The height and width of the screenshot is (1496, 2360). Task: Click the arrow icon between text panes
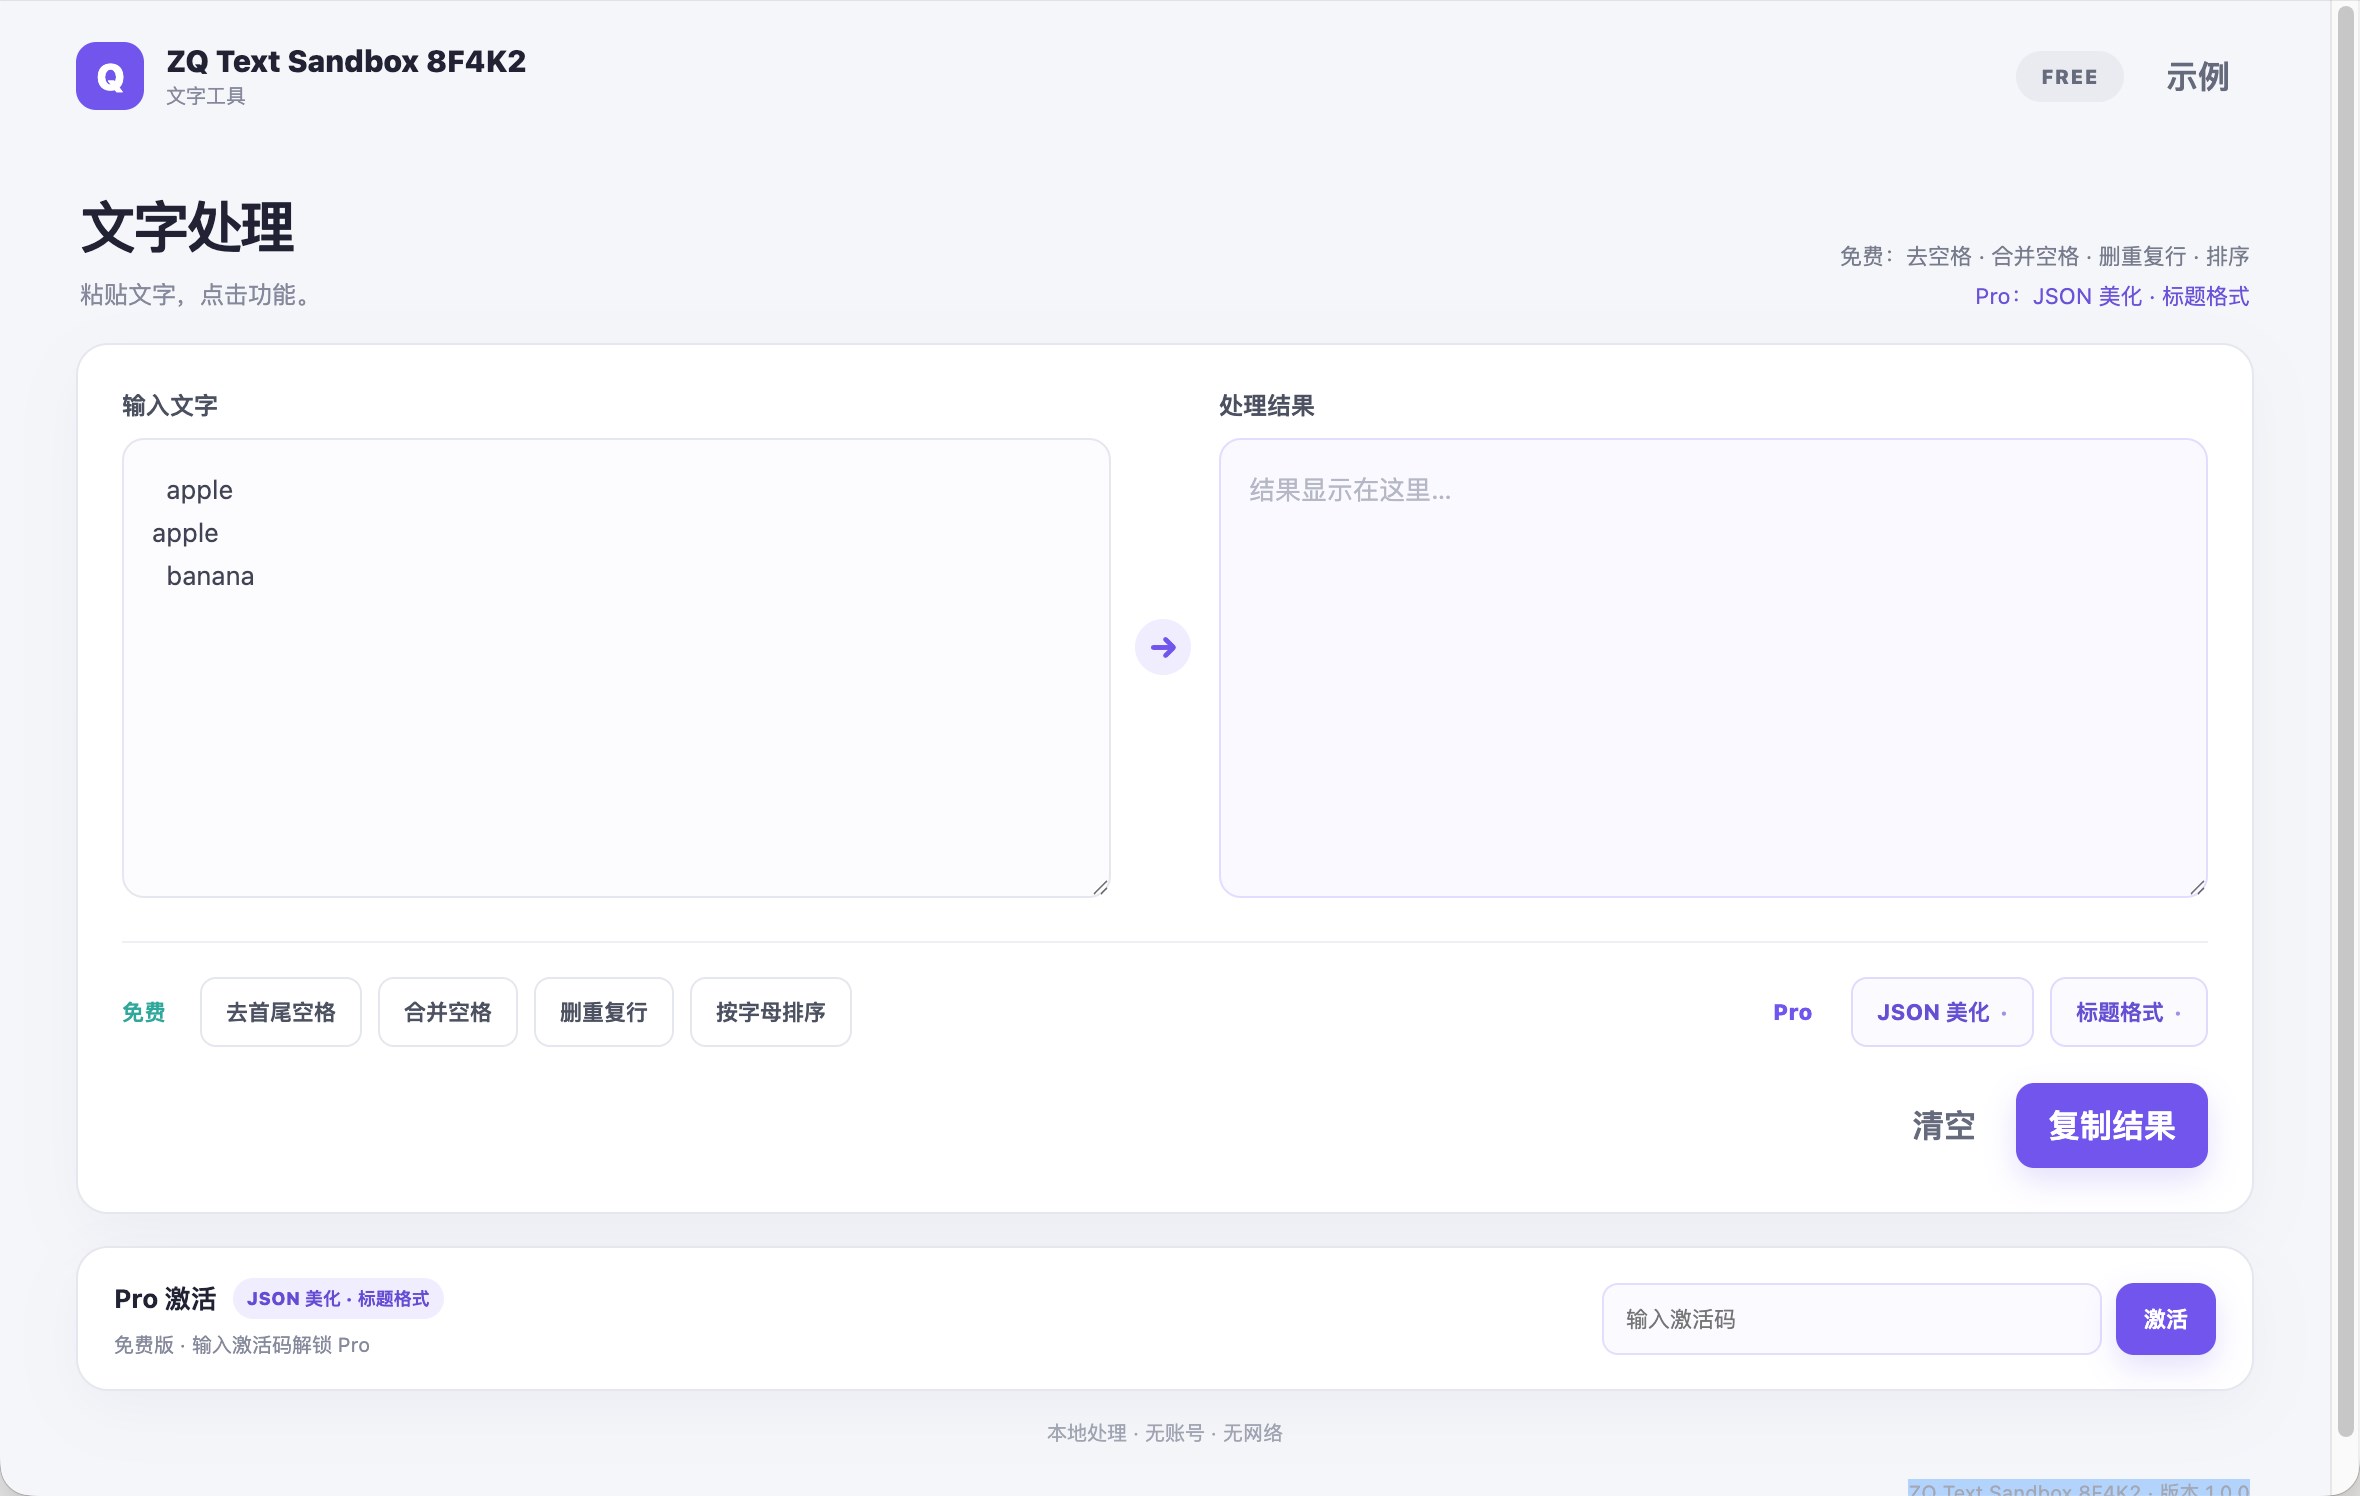click(x=1162, y=647)
